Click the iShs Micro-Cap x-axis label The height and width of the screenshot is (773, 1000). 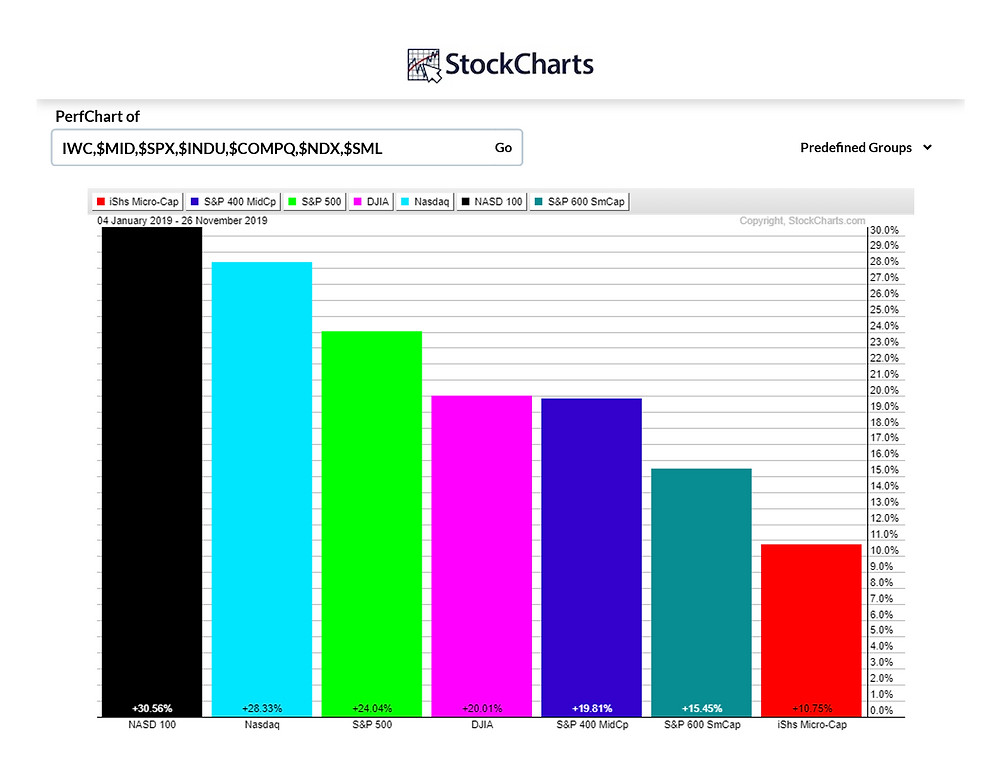pyautogui.click(x=812, y=725)
